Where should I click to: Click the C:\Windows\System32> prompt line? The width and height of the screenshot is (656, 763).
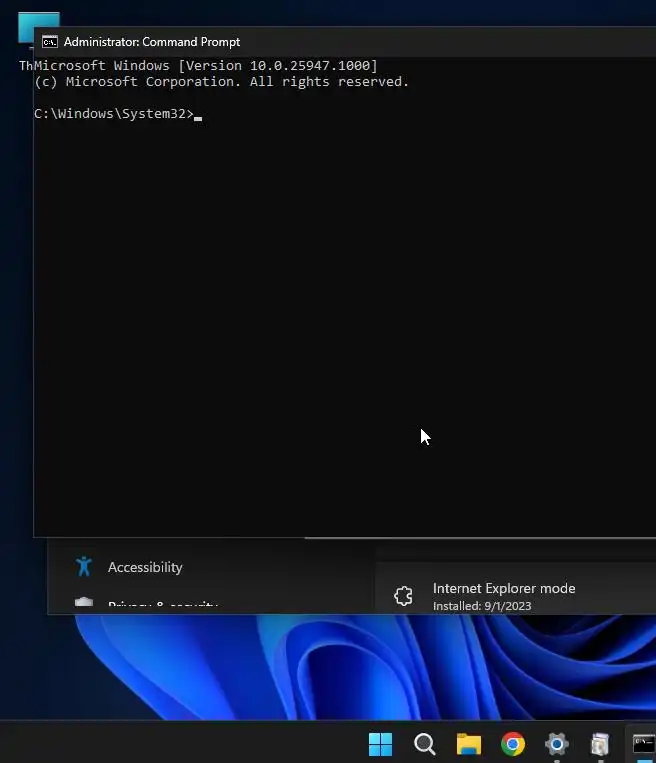pyautogui.click(x=114, y=114)
